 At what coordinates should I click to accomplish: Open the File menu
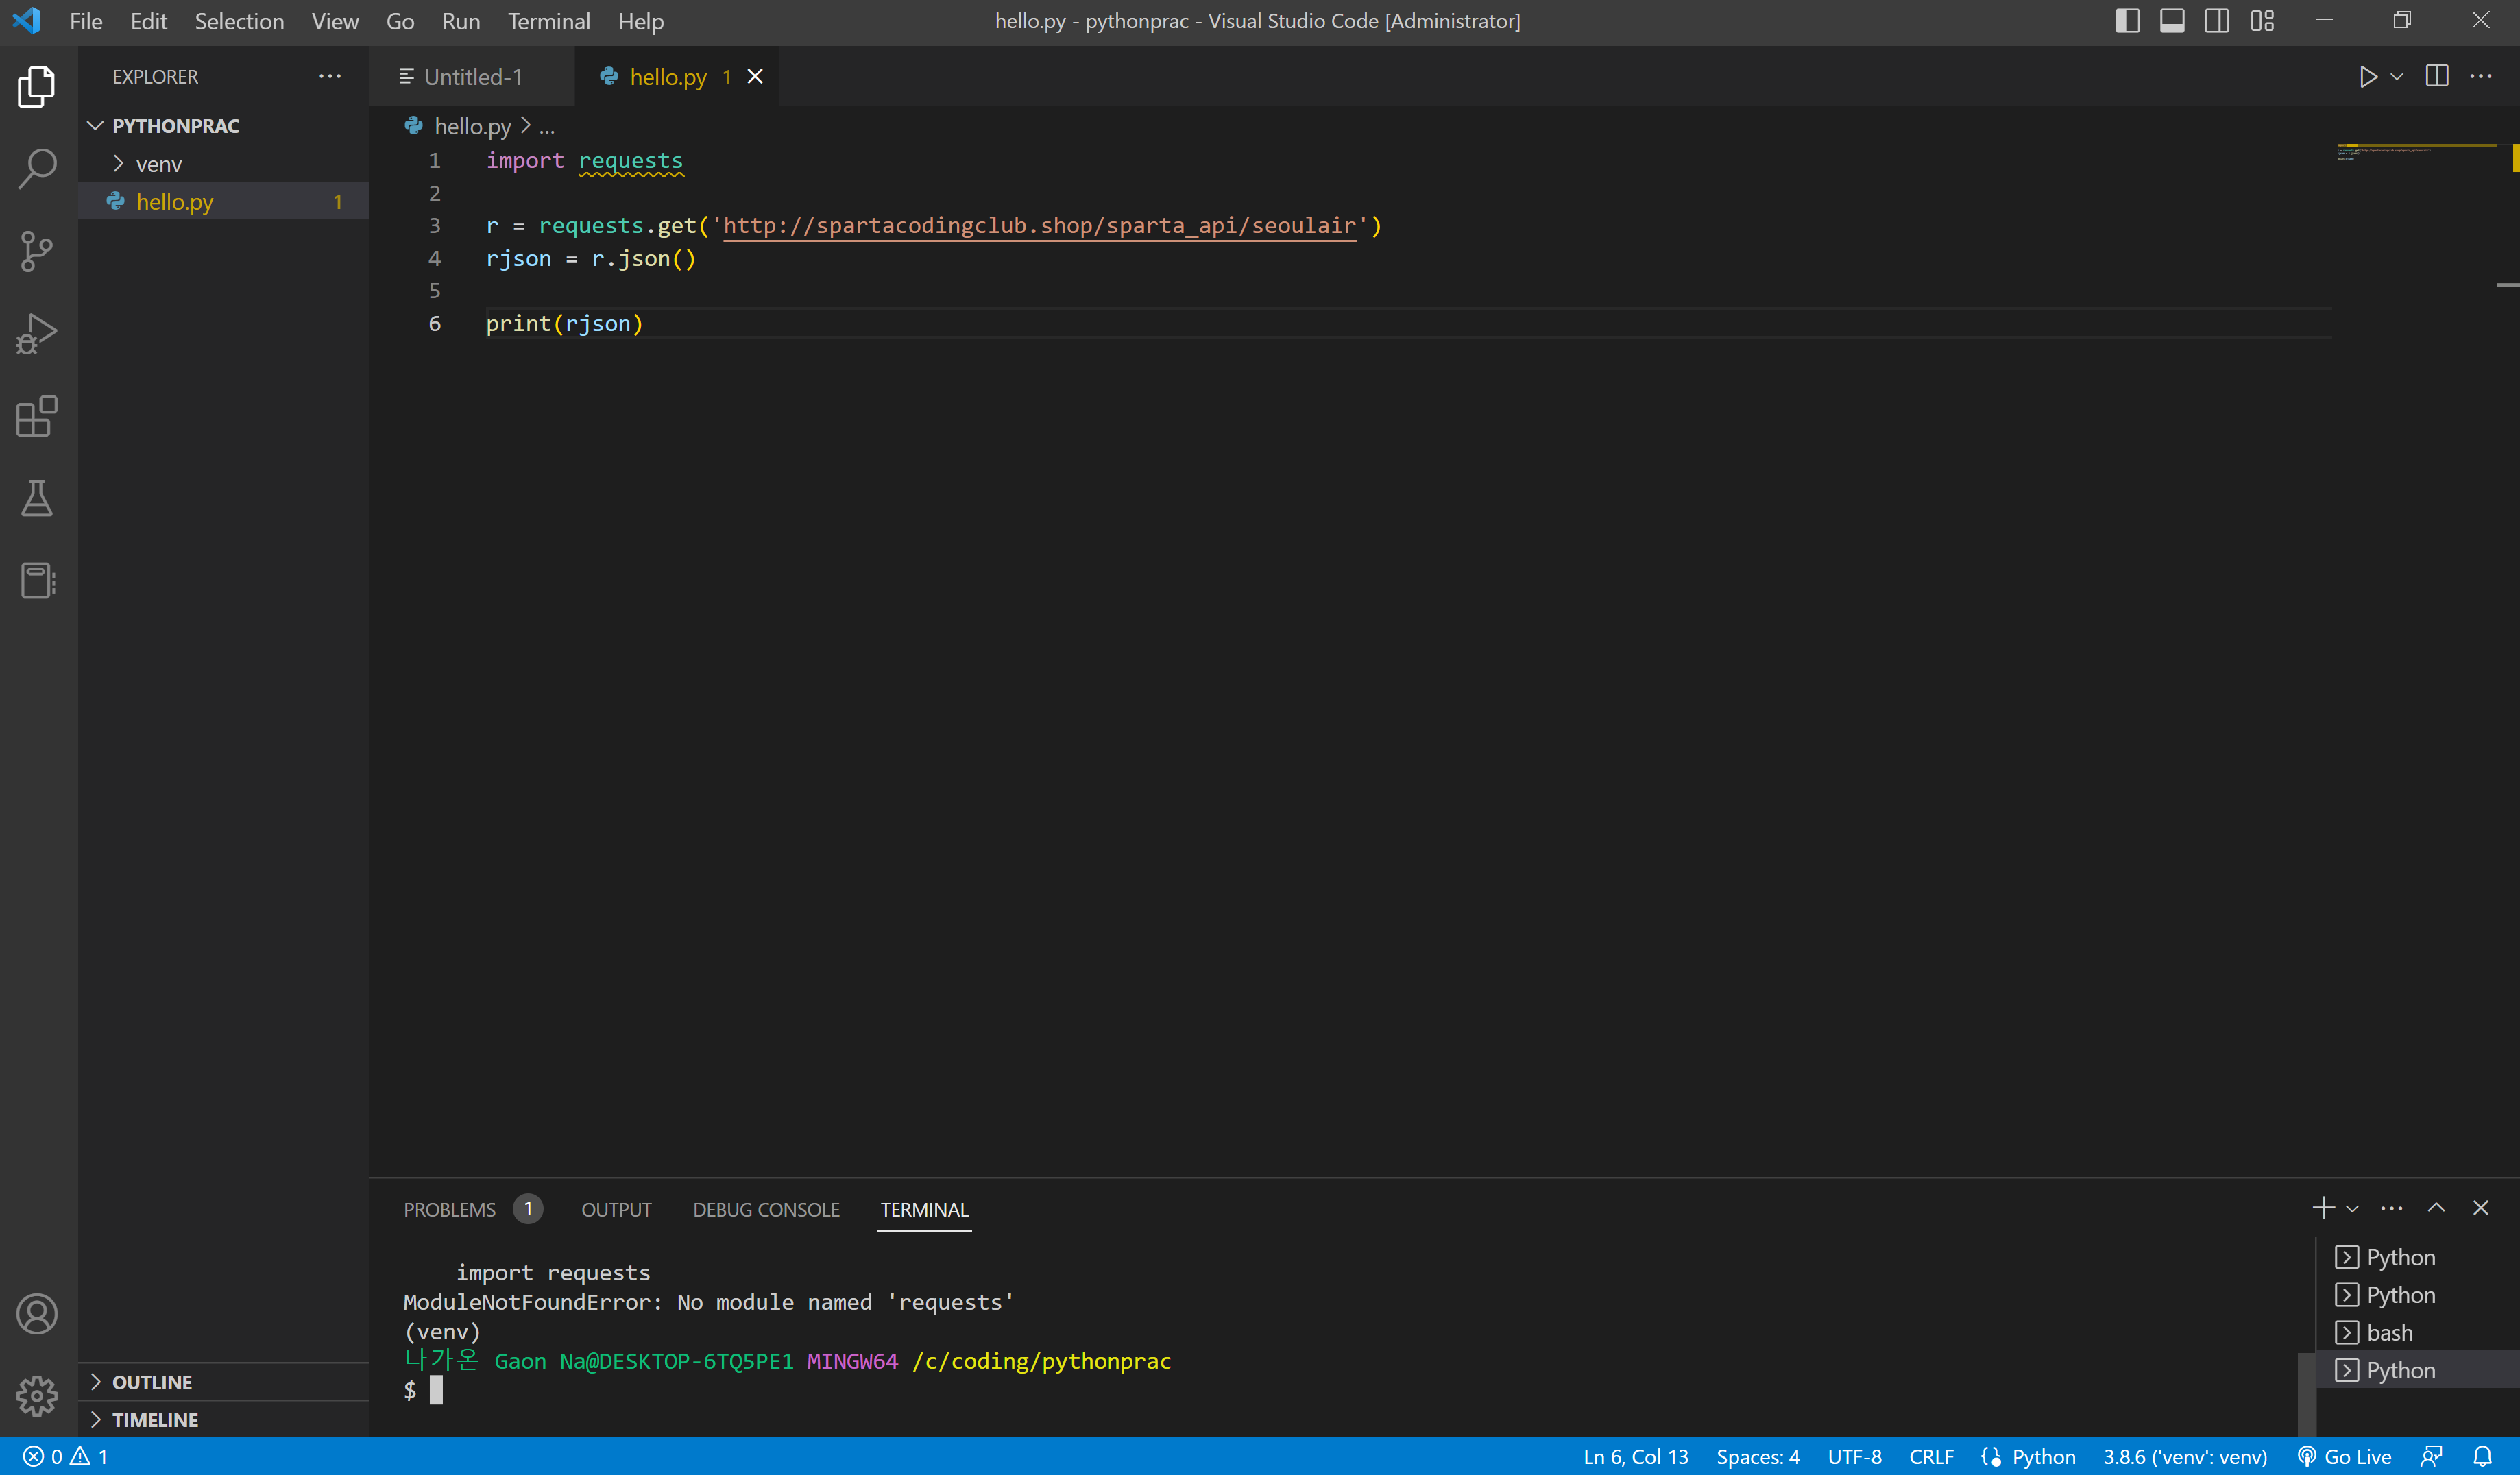click(x=86, y=21)
